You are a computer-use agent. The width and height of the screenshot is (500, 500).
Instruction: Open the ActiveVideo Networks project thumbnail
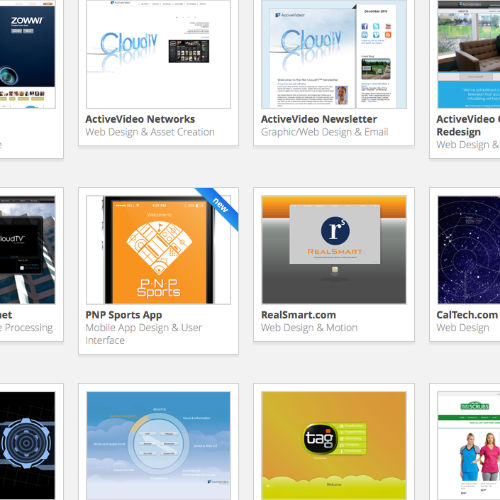pos(158,54)
